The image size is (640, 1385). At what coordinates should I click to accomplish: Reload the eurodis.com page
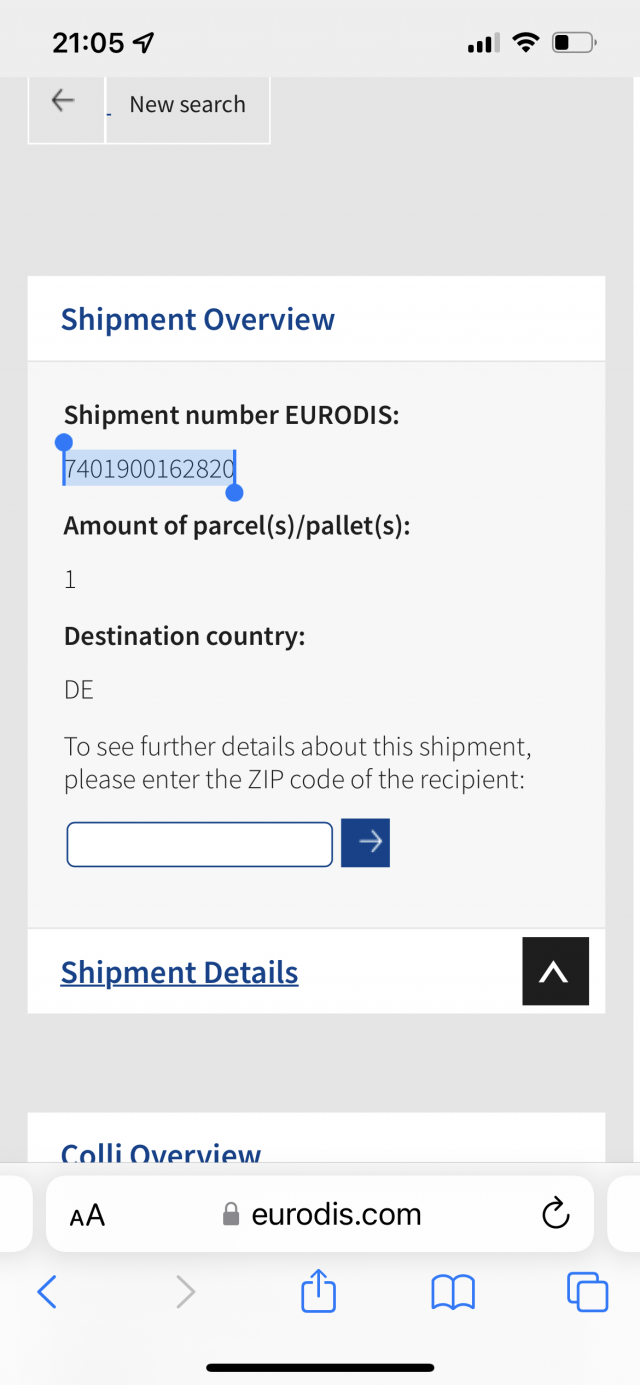click(555, 1215)
